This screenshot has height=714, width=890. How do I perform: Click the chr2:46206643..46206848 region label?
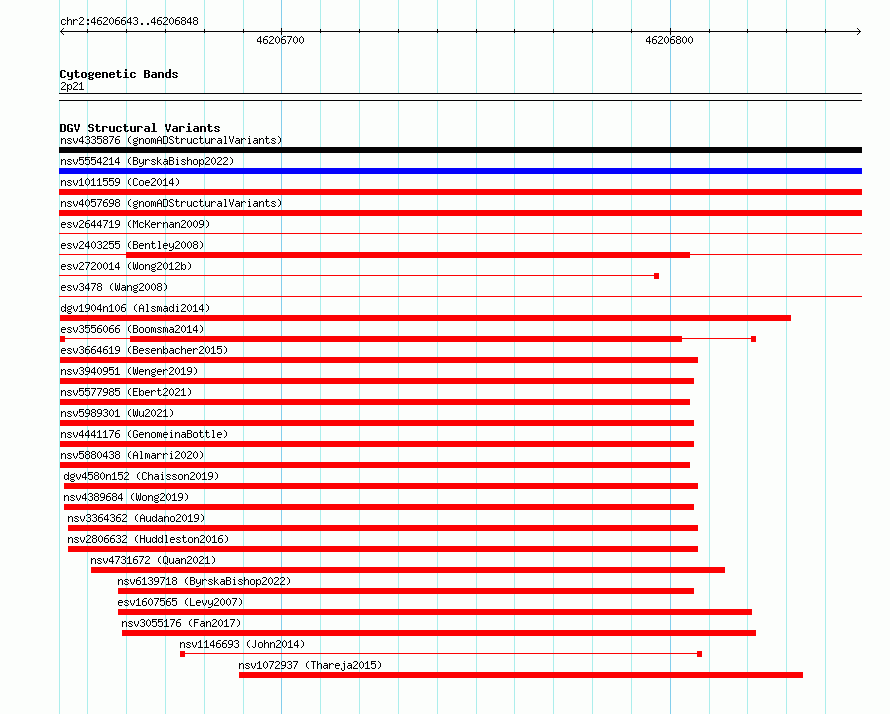tap(129, 22)
